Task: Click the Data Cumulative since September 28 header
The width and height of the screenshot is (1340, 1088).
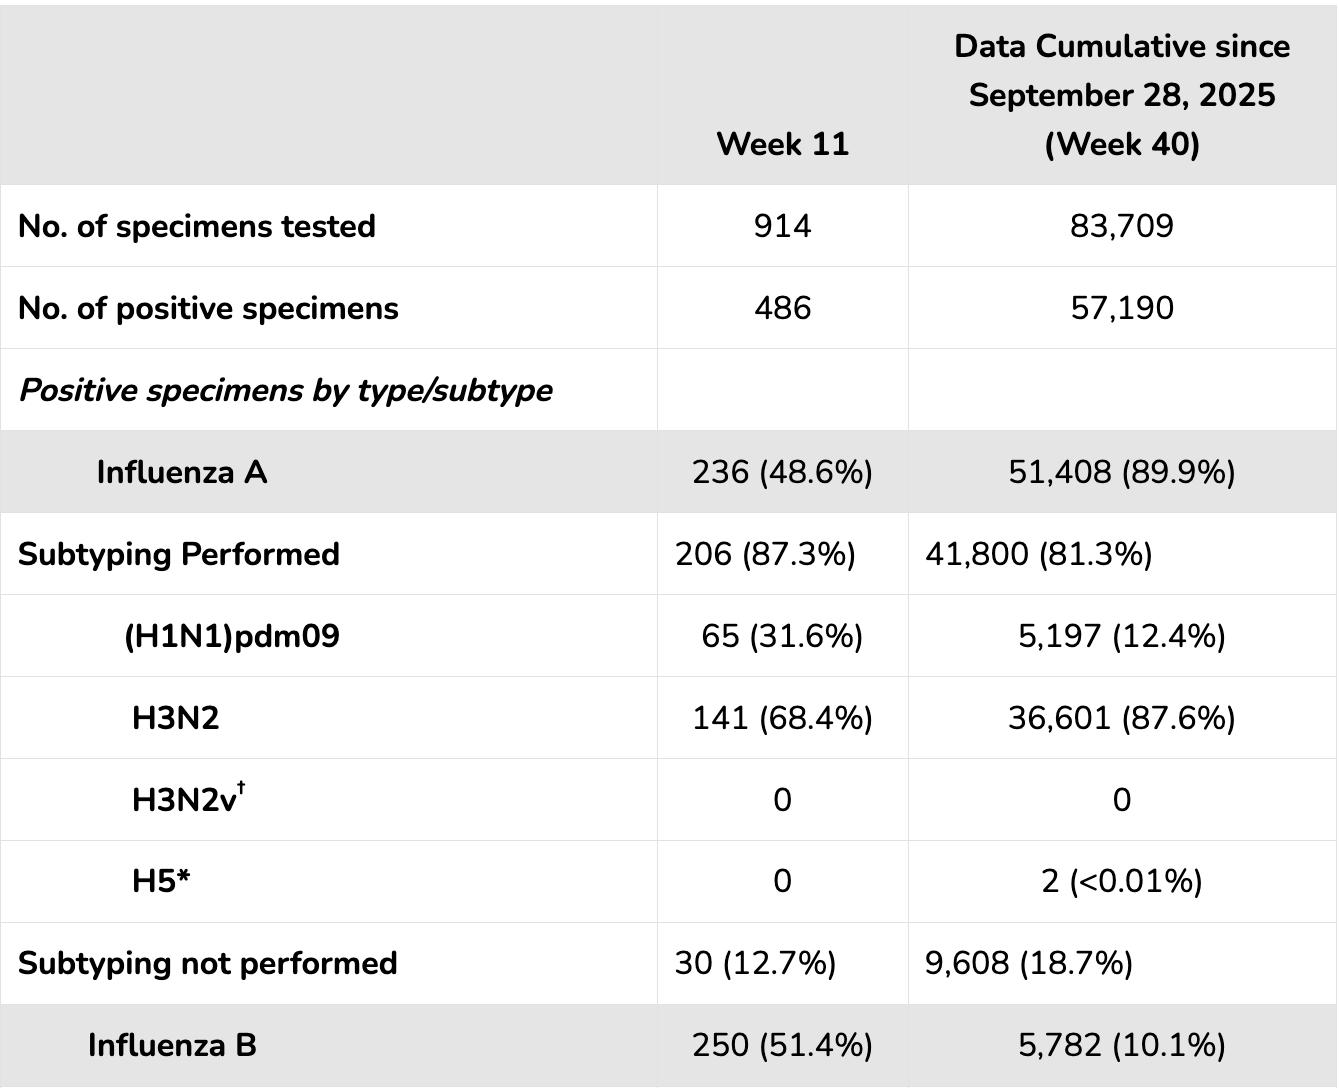Action: pos(1121,95)
